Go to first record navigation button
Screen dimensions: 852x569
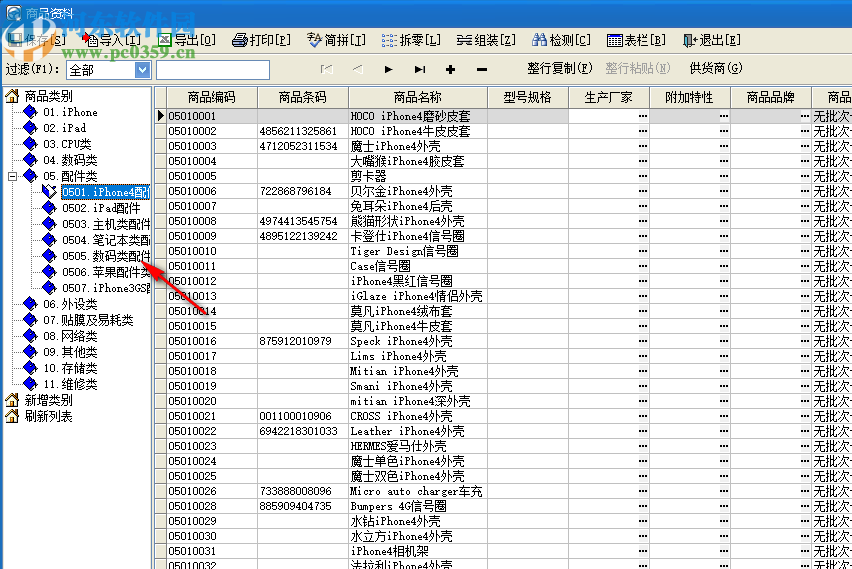click(326, 69)
